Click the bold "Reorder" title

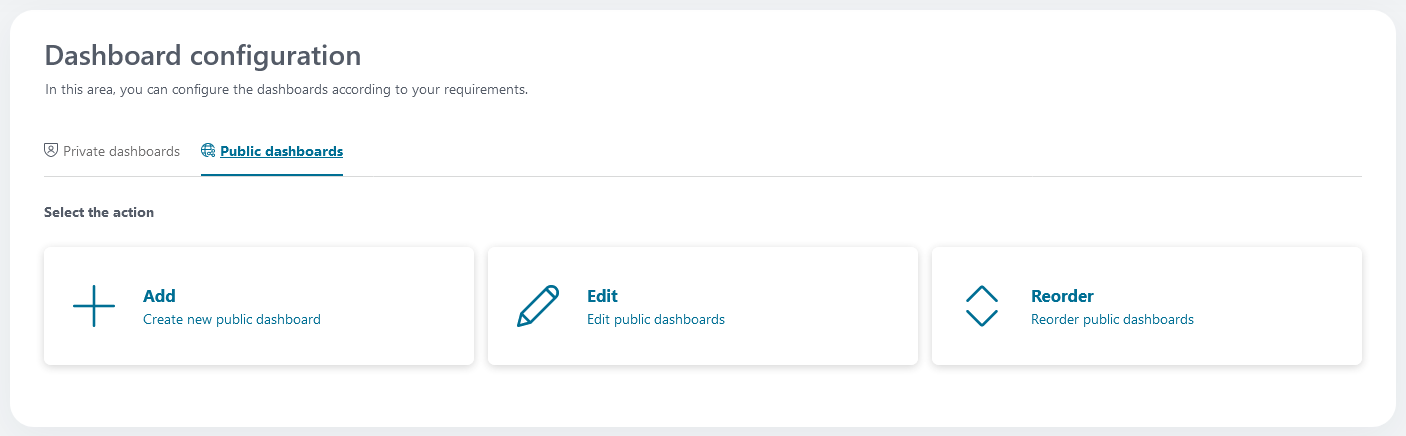(x=1062, y=296)
